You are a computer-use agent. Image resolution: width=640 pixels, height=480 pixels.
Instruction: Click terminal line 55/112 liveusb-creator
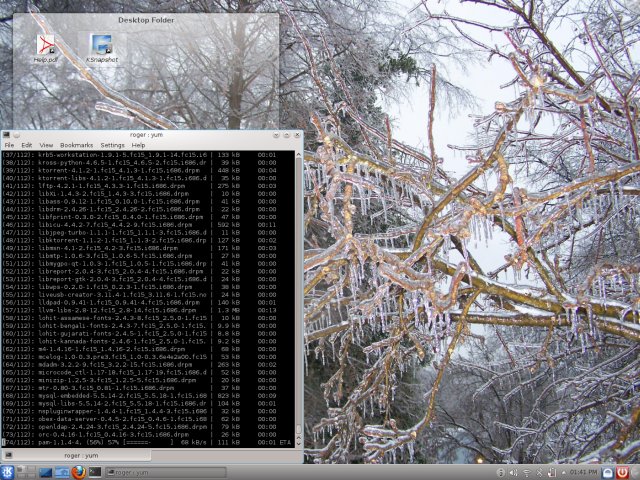(139, 294)
